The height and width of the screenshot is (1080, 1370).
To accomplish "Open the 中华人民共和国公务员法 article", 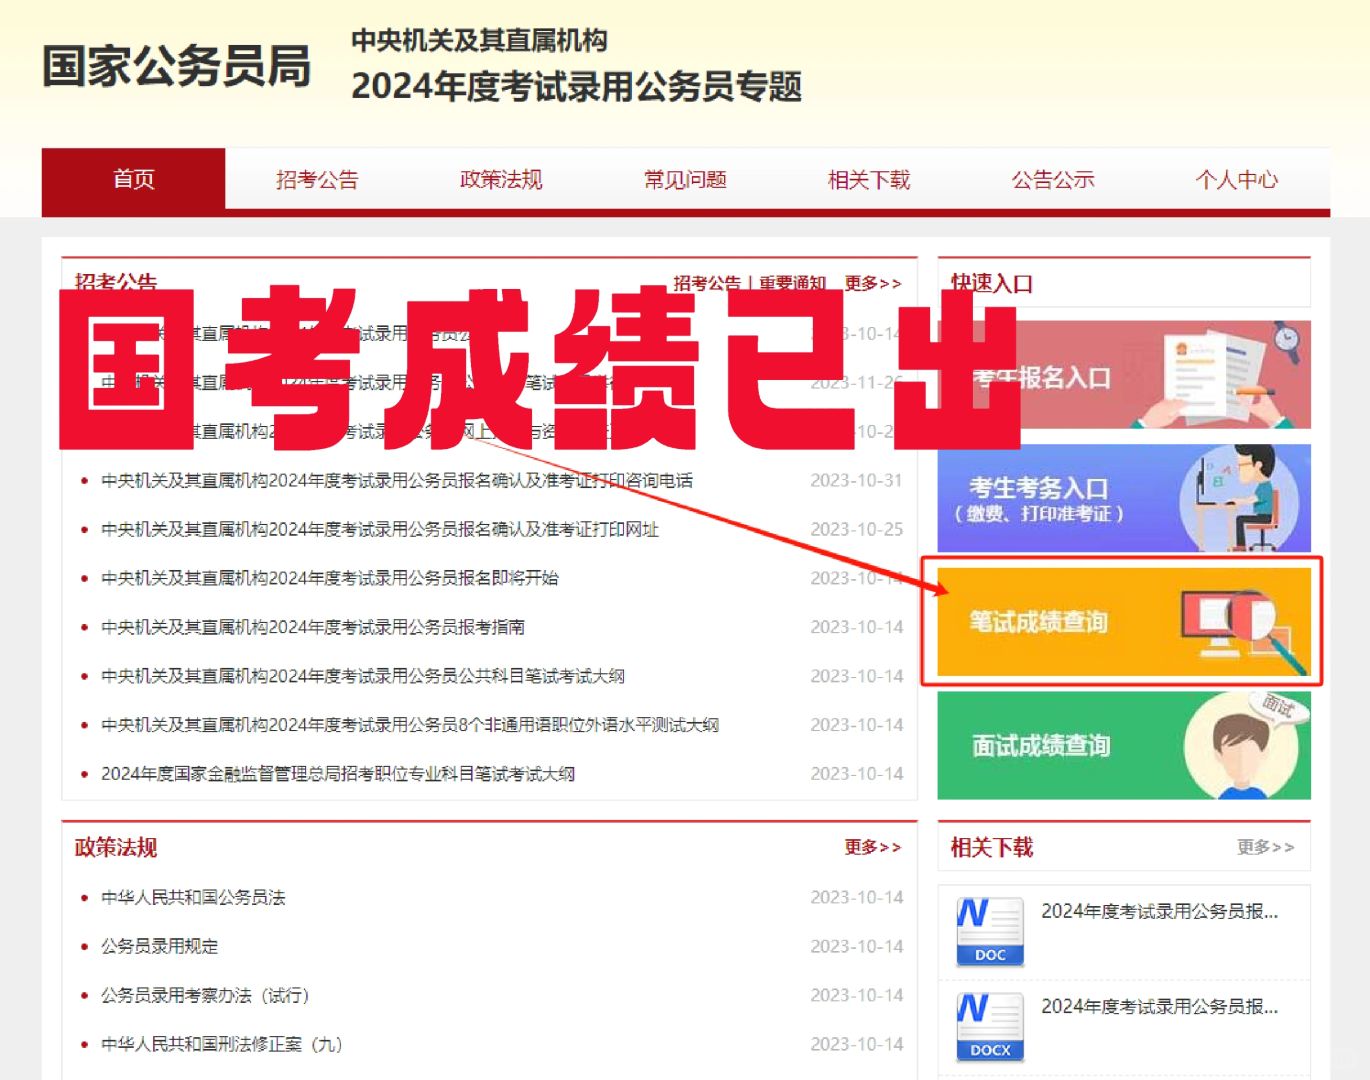I will (194, 898).
